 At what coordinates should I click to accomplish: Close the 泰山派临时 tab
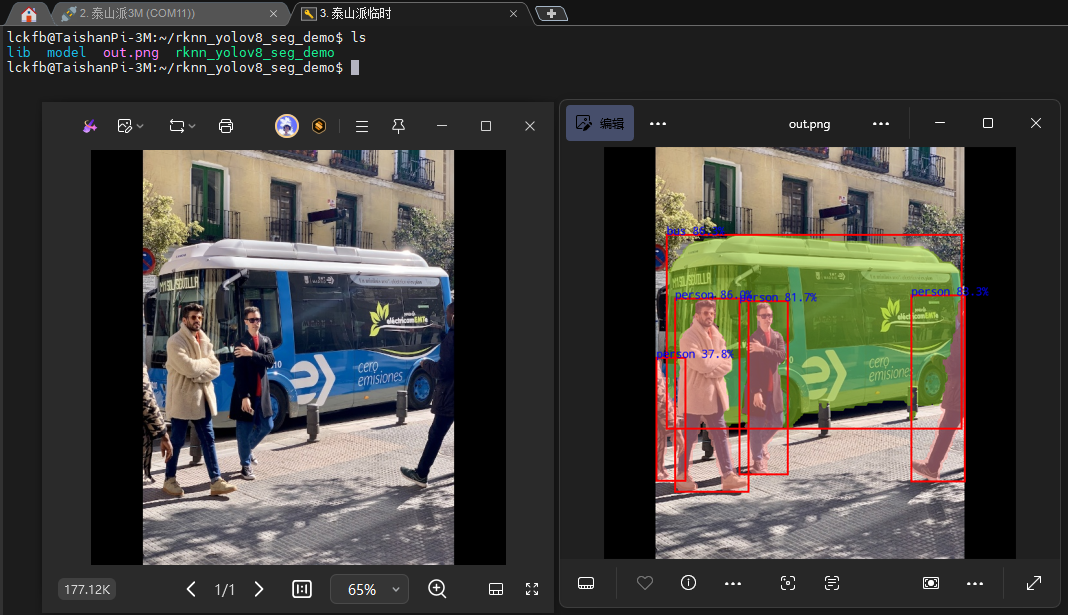[514, 14]
